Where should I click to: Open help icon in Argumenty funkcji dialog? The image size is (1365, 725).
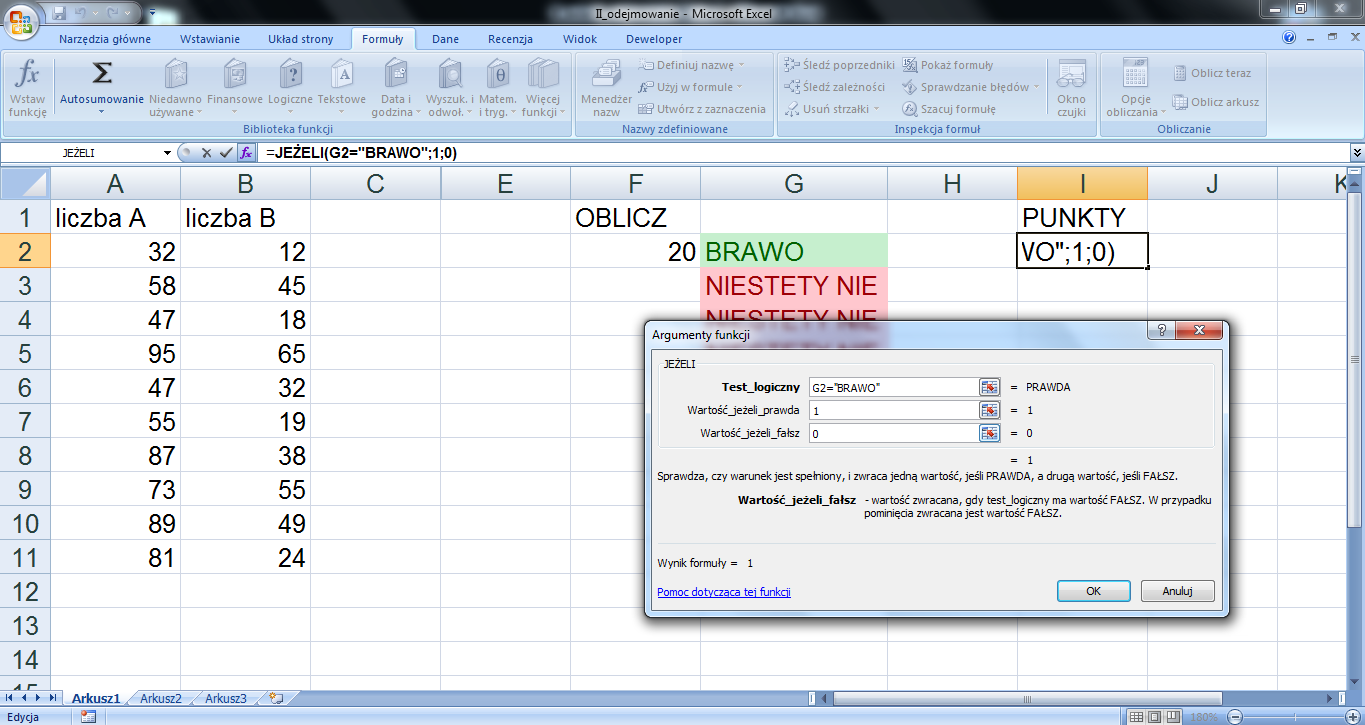(x=1162, y=331)
